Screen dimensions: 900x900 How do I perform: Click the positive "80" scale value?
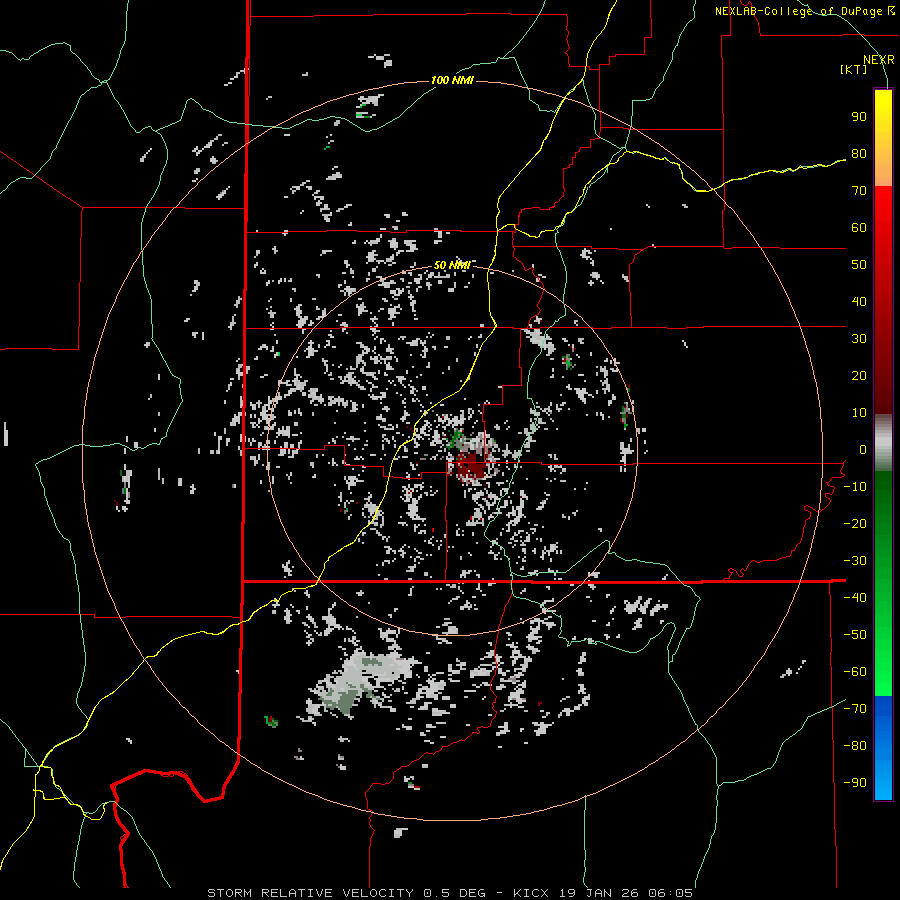[859, 154]
